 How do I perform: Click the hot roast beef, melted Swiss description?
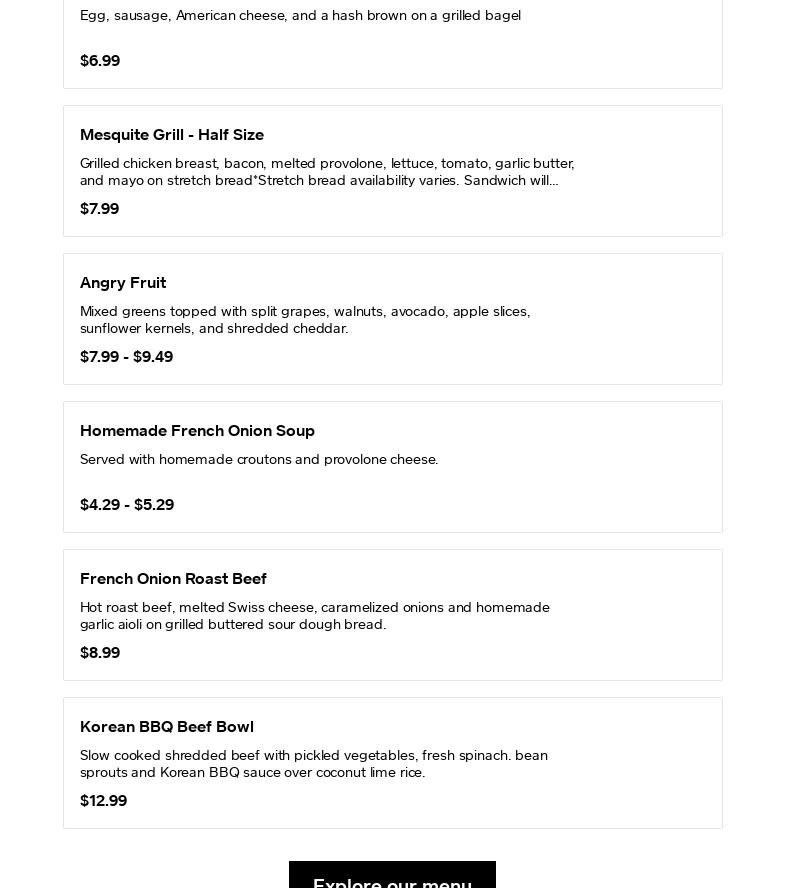(x=315, y=608)
